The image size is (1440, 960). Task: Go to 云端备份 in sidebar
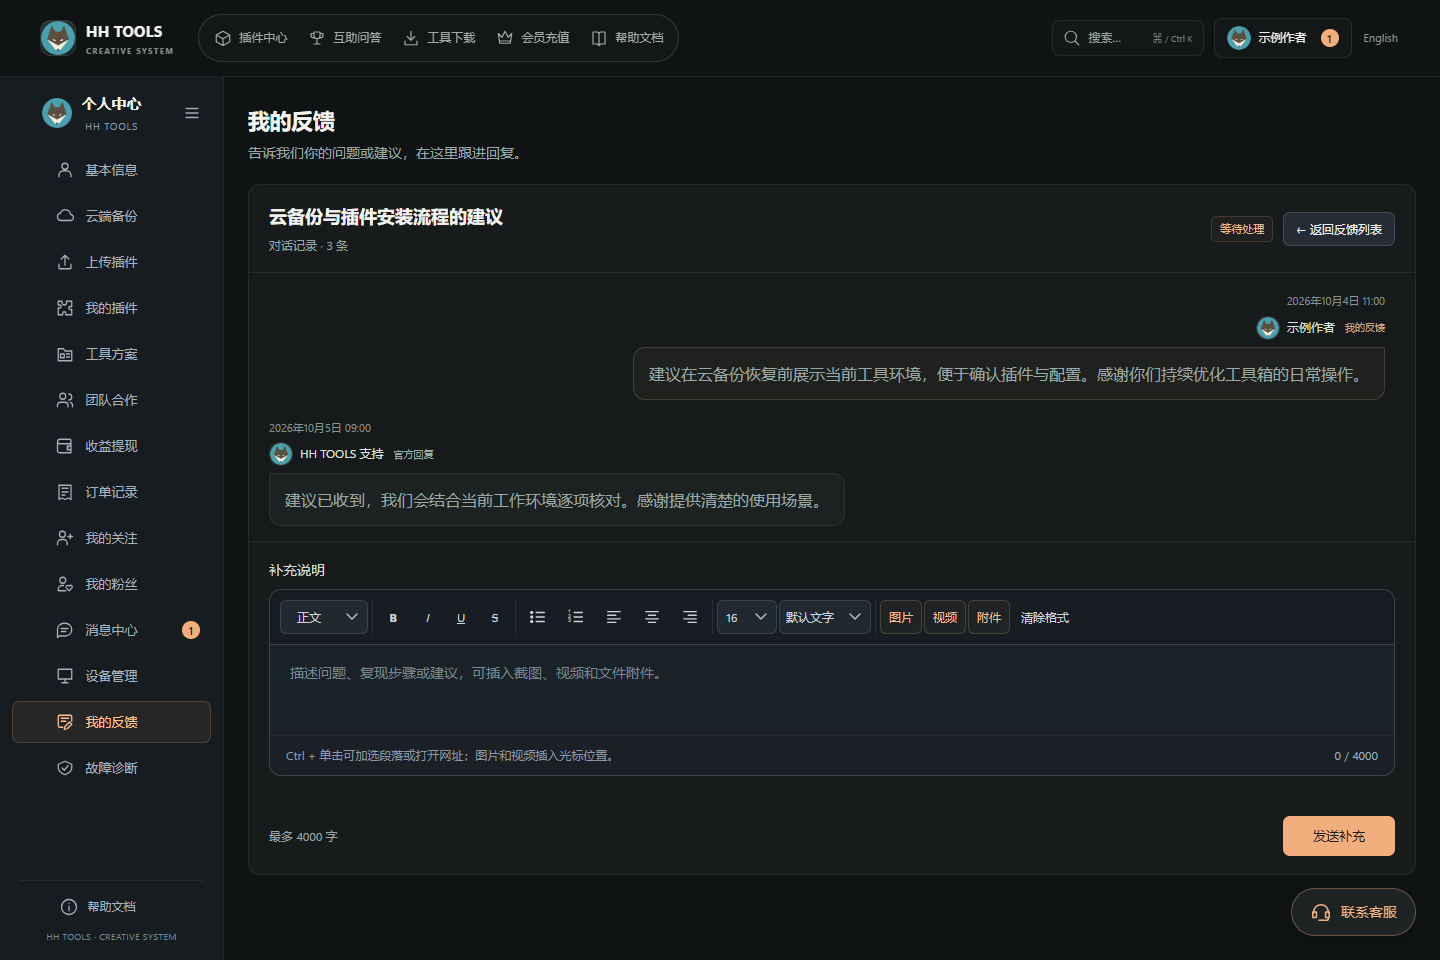pos(111,216)
